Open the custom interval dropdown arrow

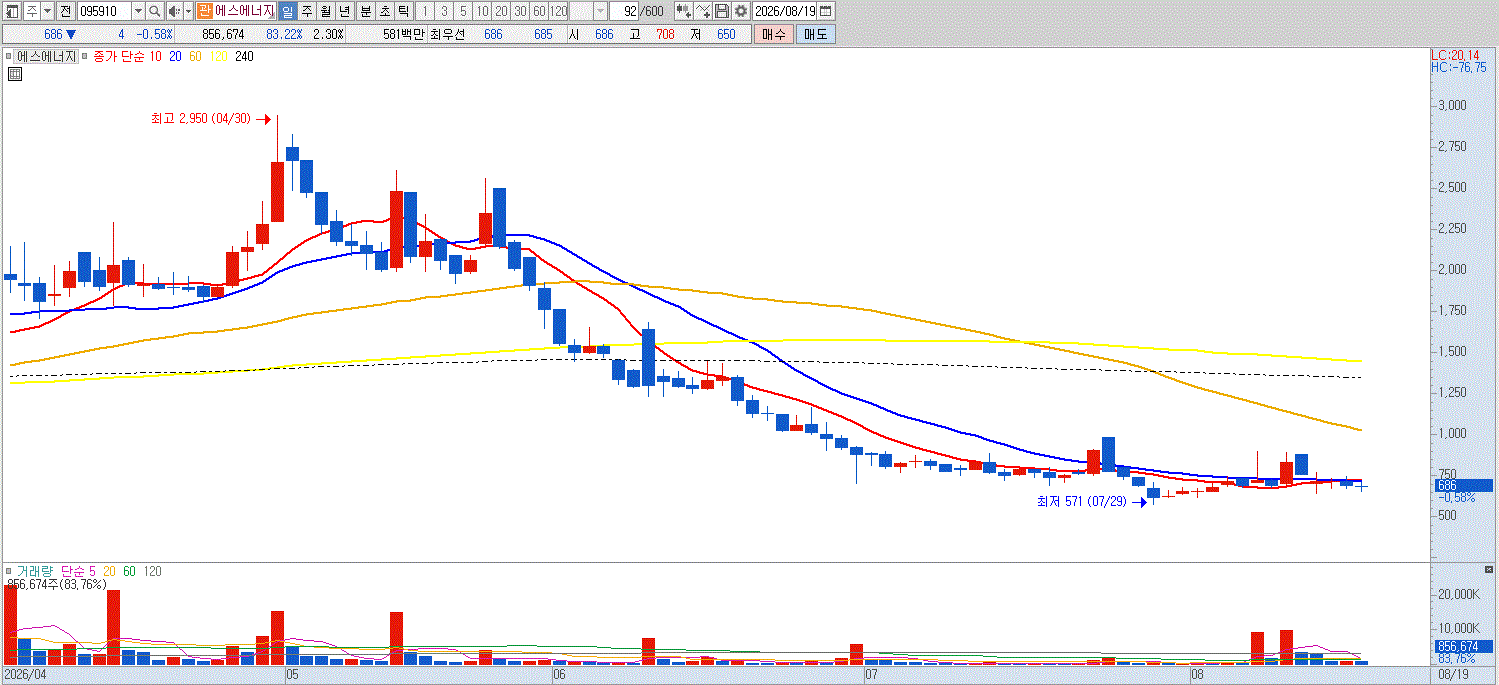point(600,11)
